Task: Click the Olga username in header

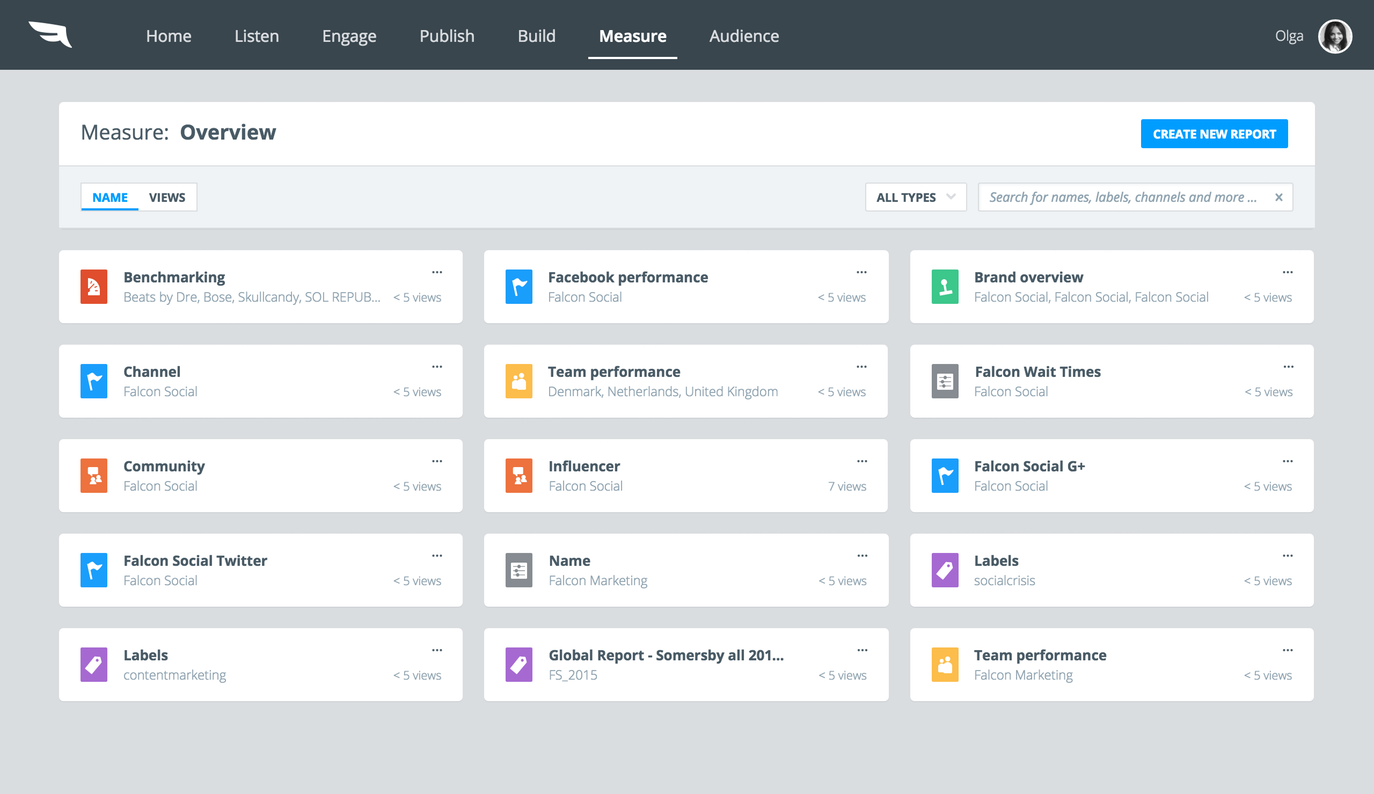Action: [x=1289, y=36]
